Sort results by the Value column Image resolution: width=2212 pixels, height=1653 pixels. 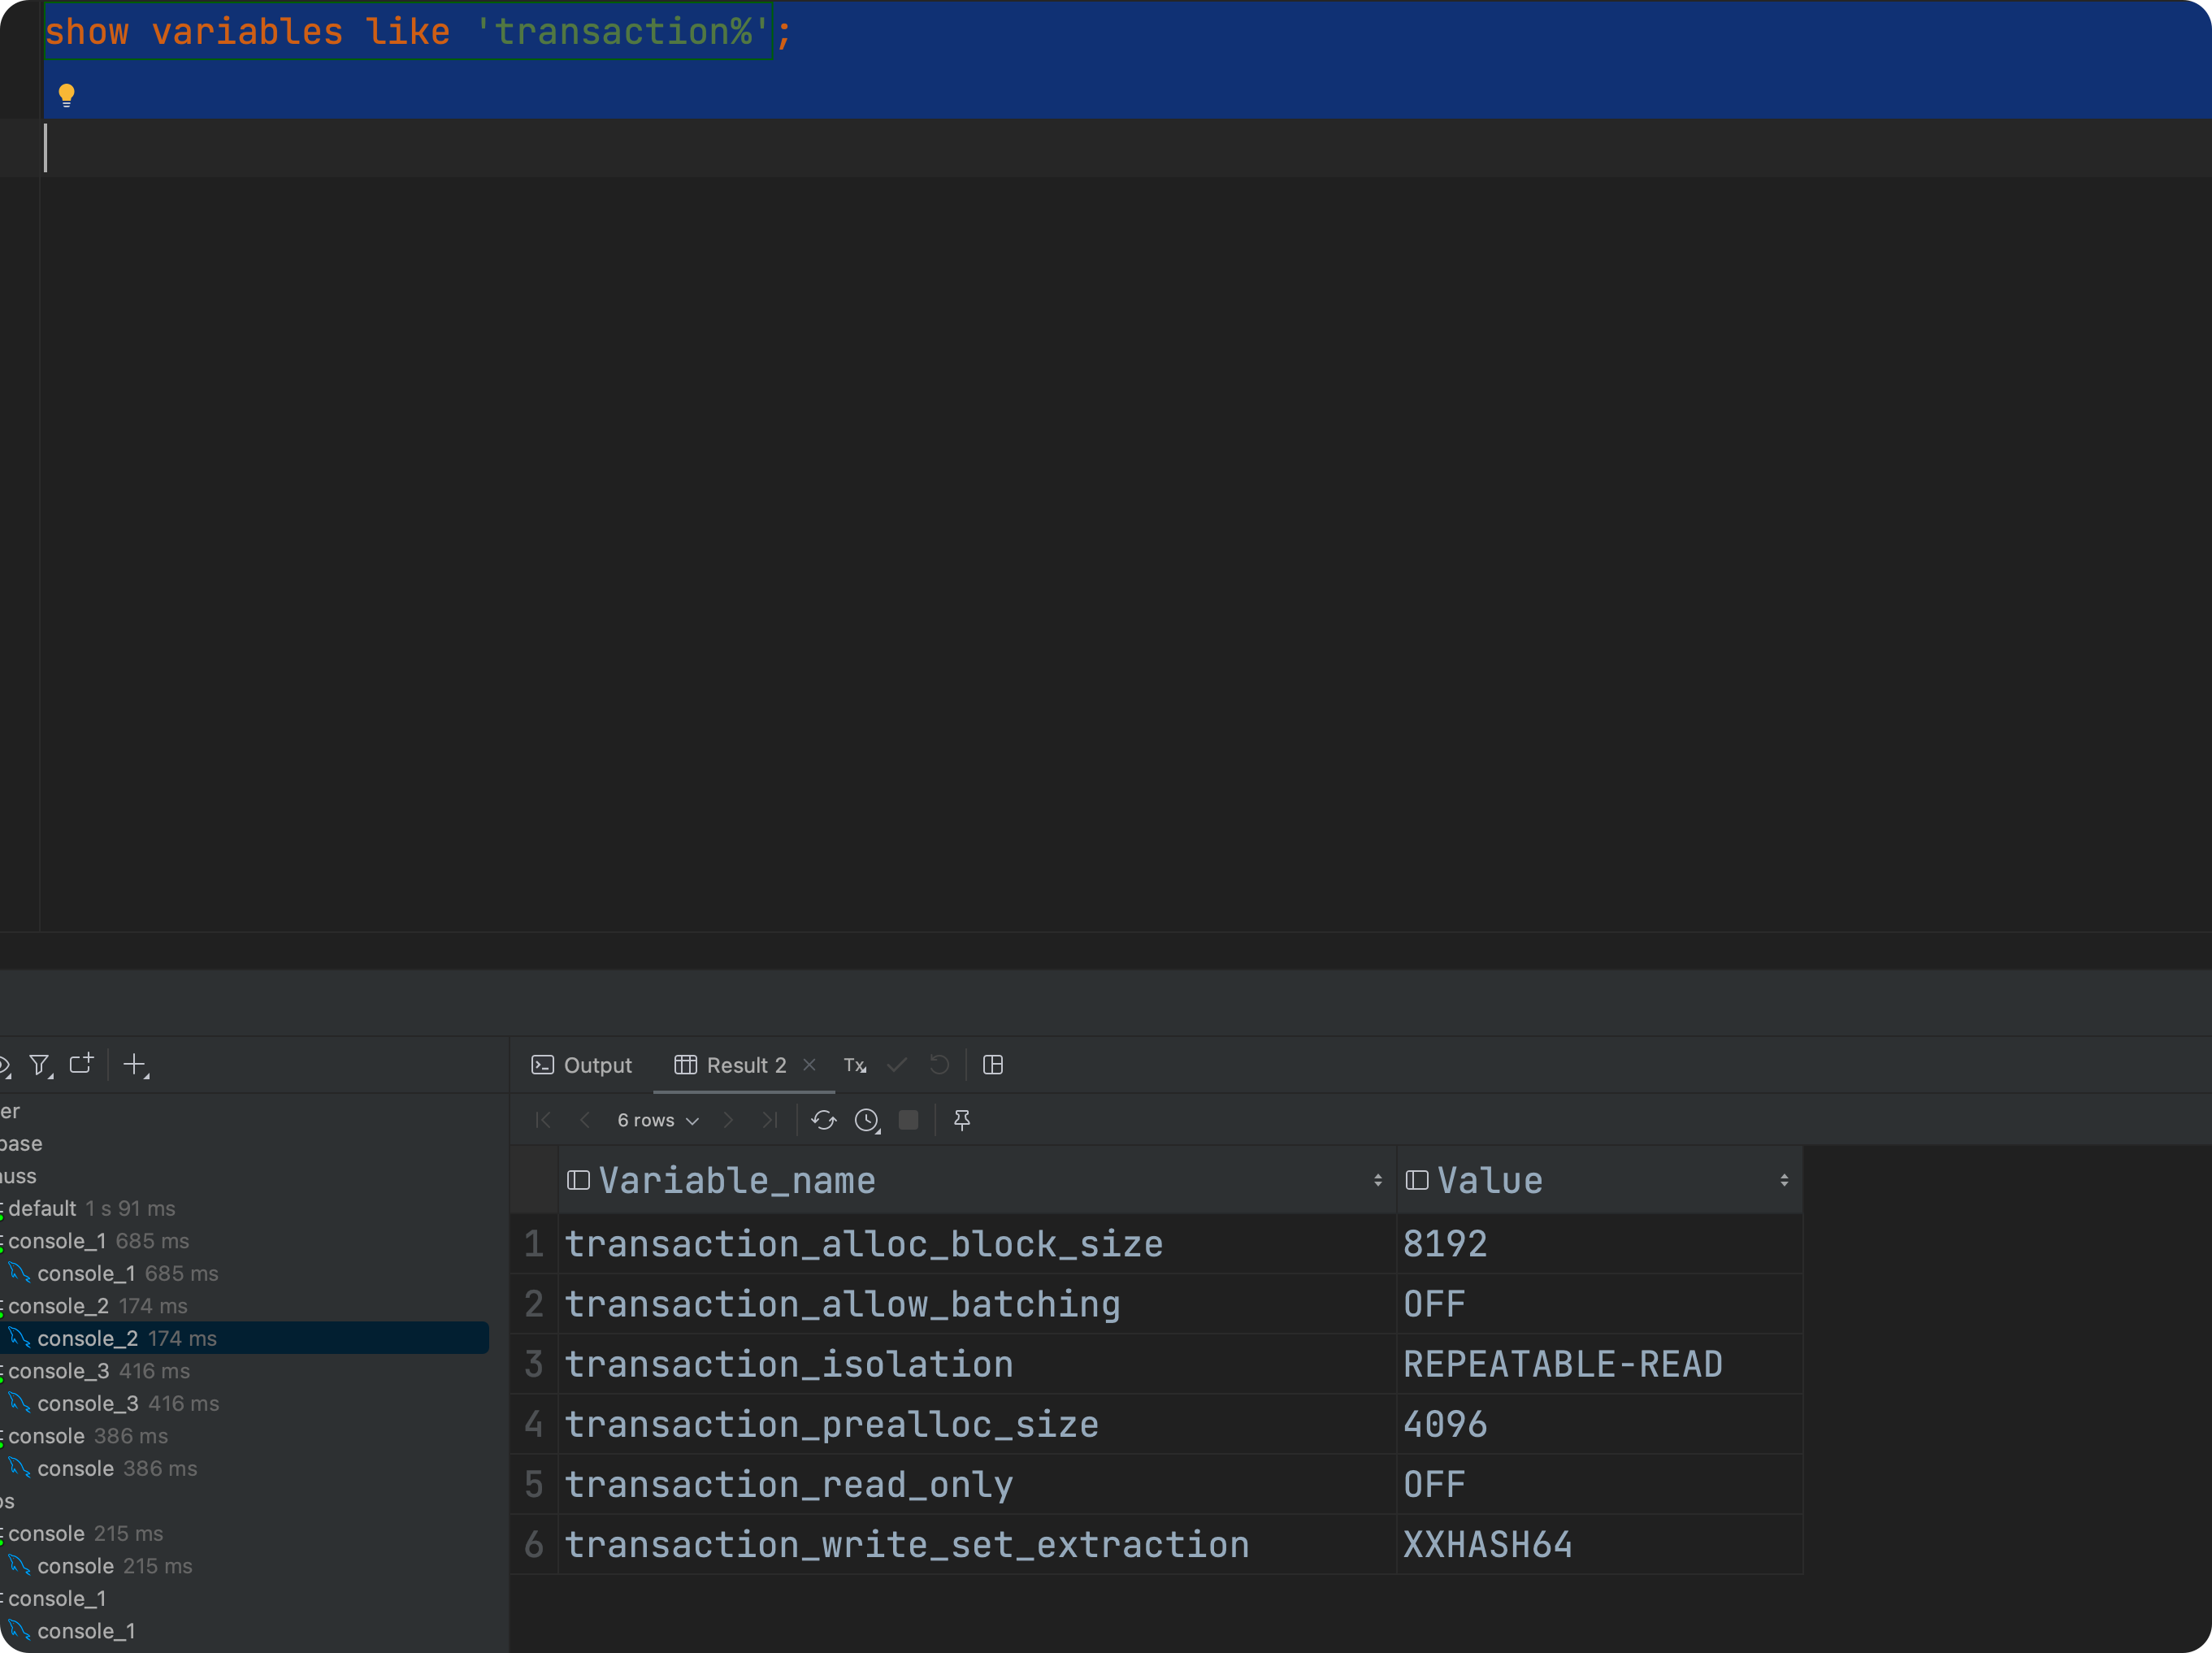pos(1786,1180)
